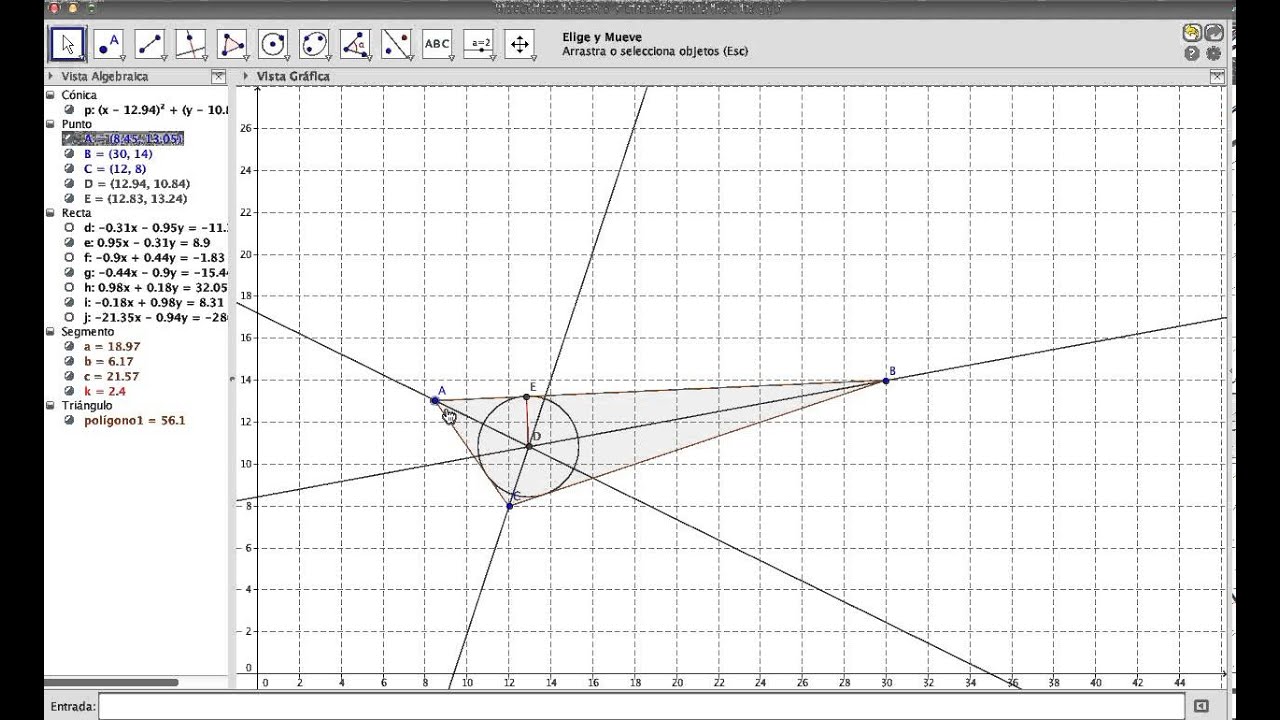The image size is (1280, 720).
Task: Select the Angle measurement tool
Action: point(355,44)
